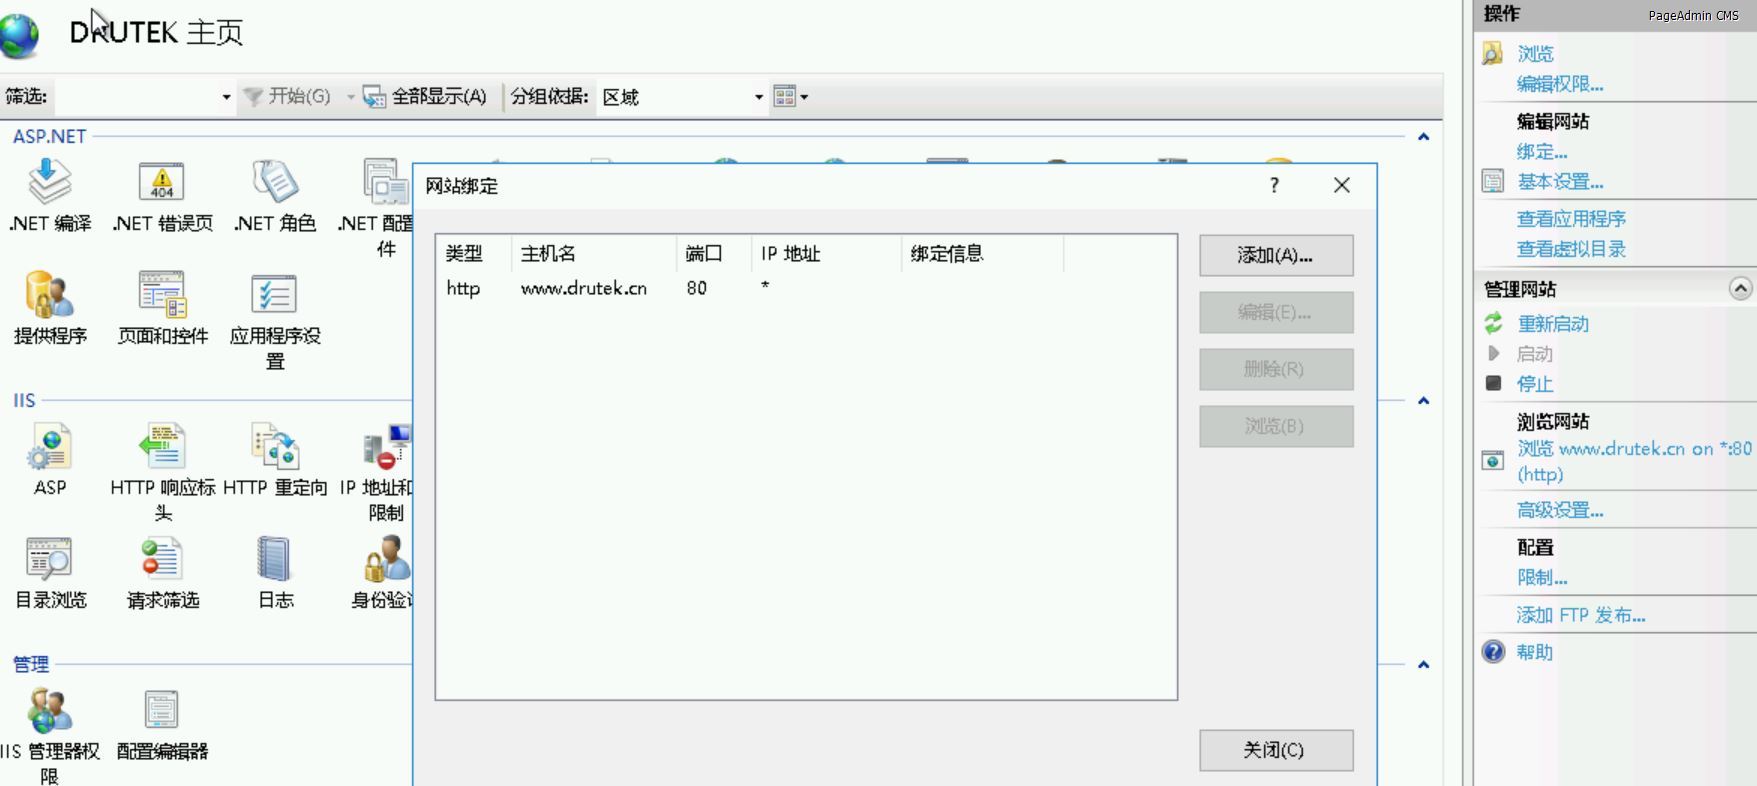Click the 帮助 action link
Screen dimensions: 1757x786
click(1535, 652)
